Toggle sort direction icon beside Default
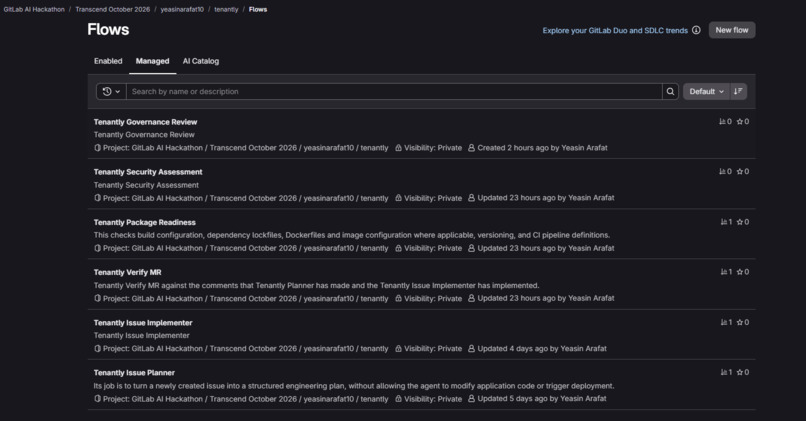The width and height of the screenshot is (806, 421). (x=738, y=91)
